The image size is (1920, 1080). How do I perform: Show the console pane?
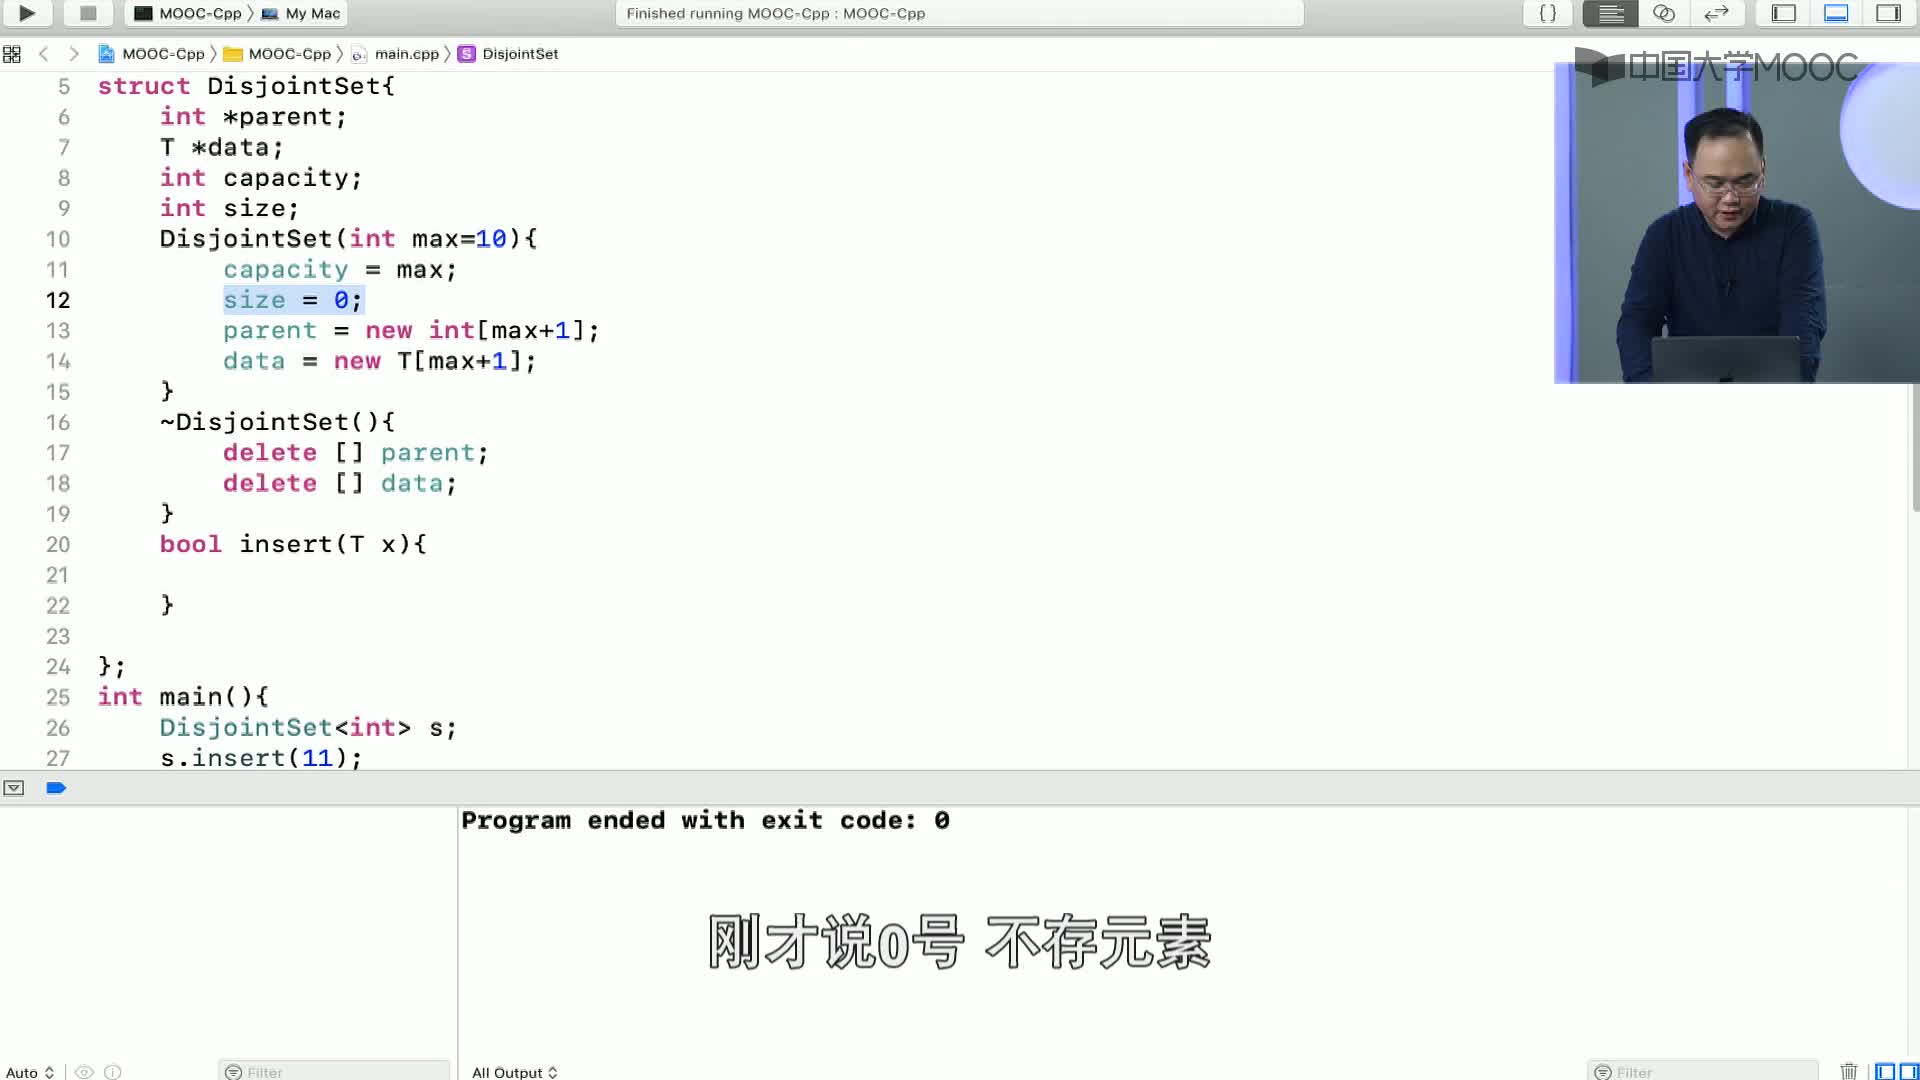[1909, 1072]
